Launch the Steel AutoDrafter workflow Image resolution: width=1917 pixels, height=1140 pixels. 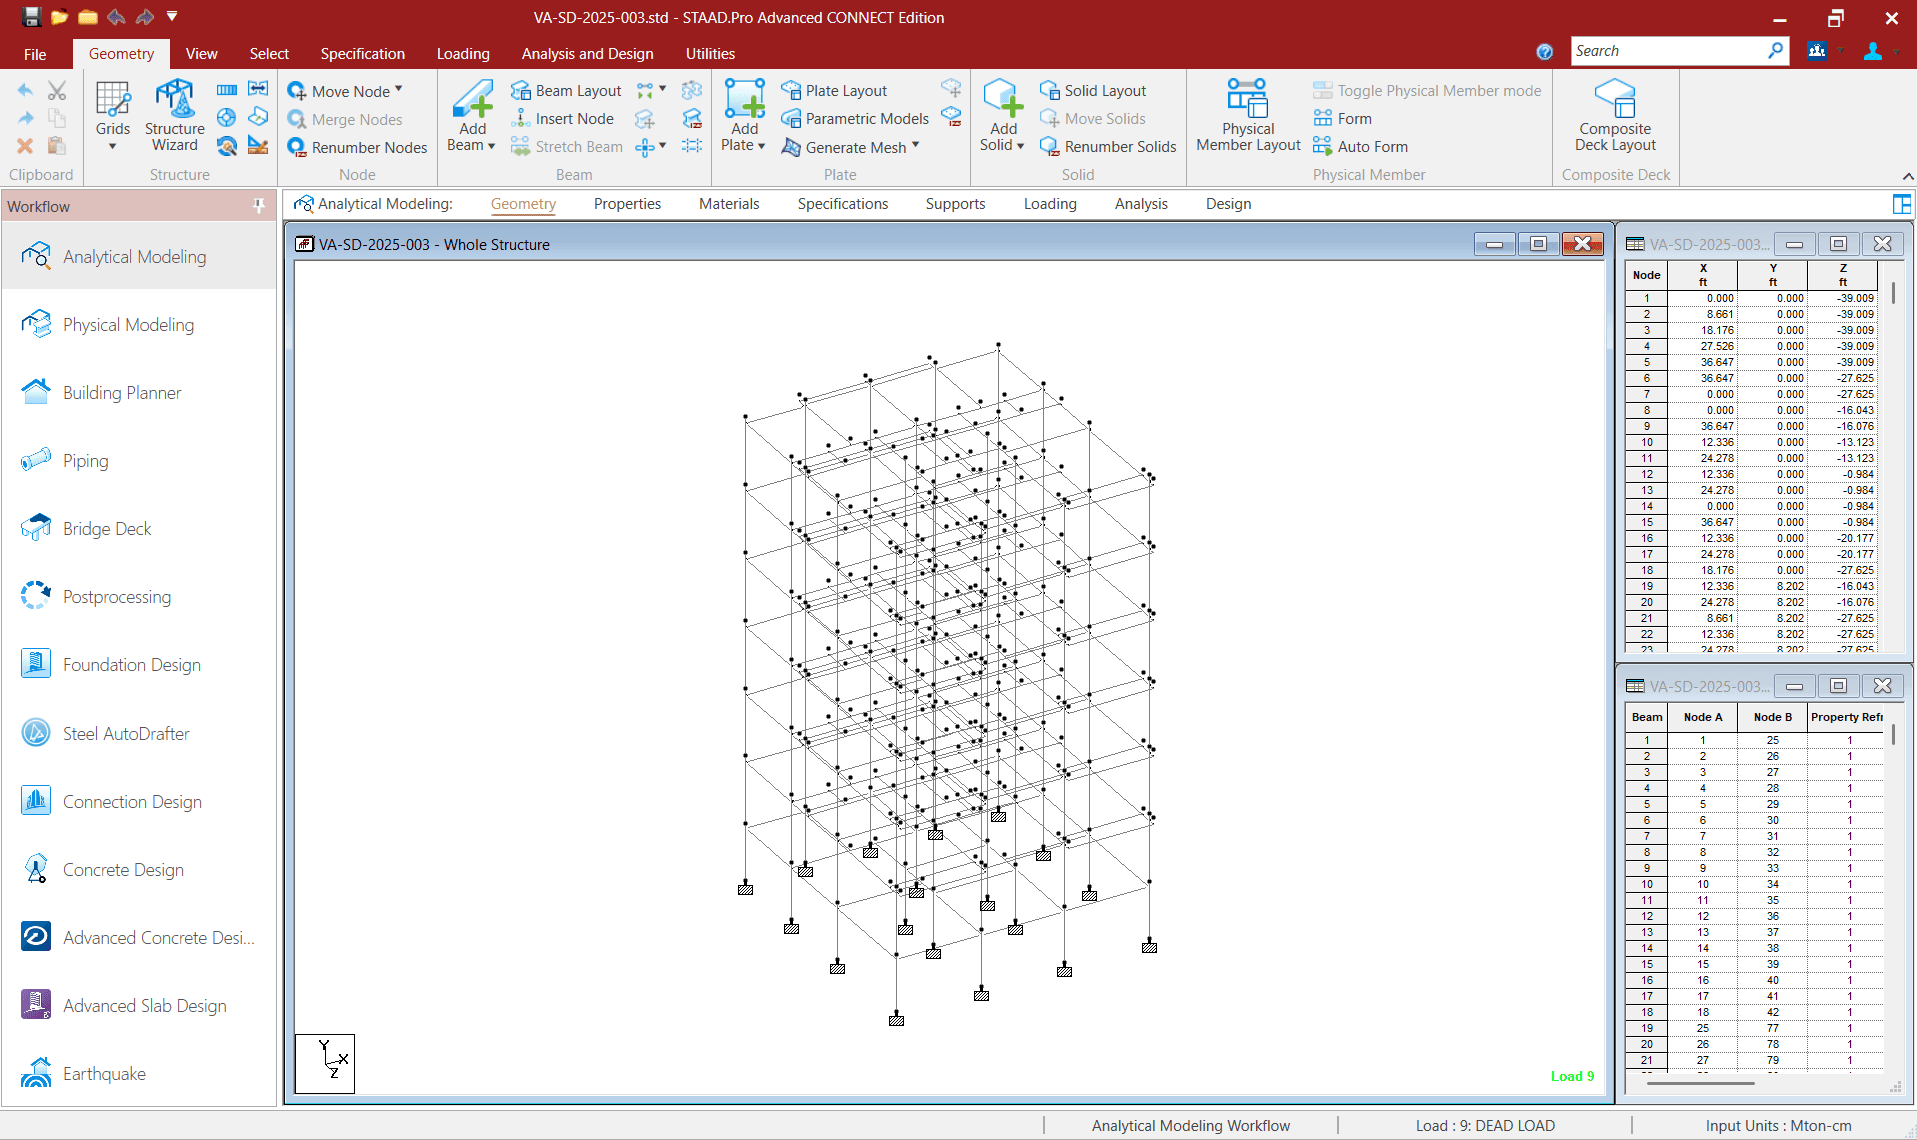tap(139, 733)
